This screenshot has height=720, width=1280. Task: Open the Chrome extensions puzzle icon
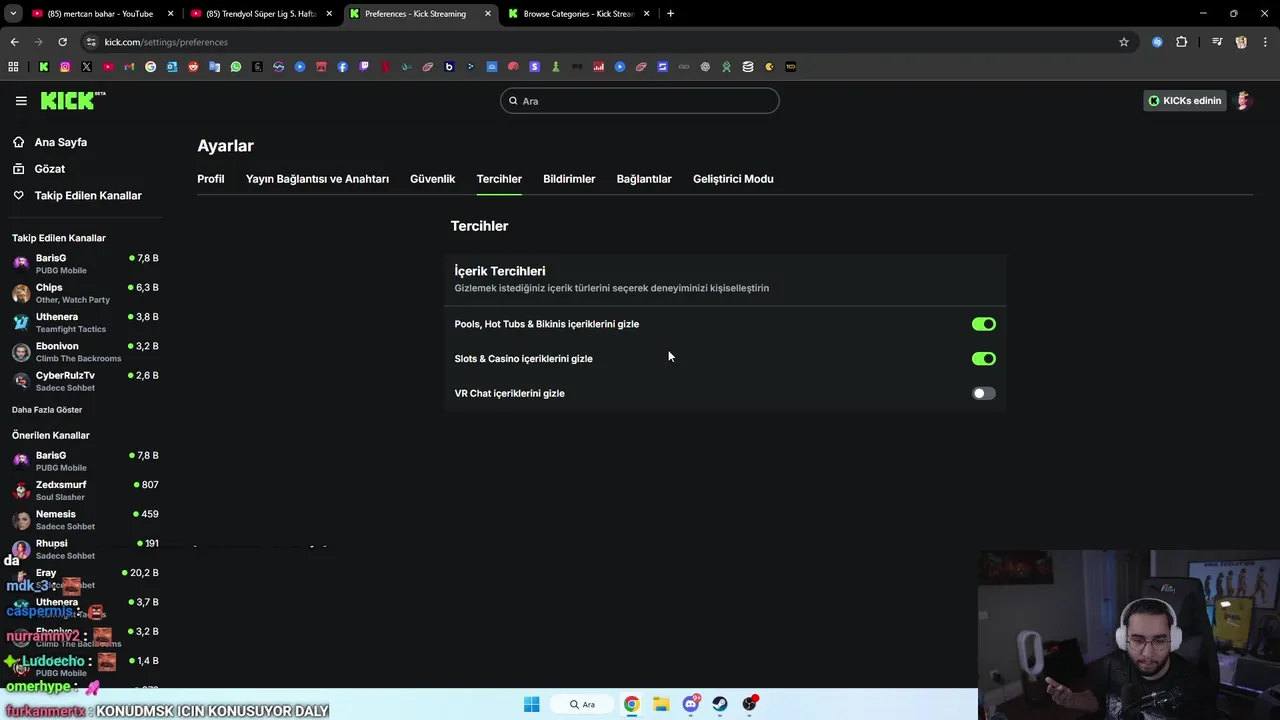[1182, 42]
